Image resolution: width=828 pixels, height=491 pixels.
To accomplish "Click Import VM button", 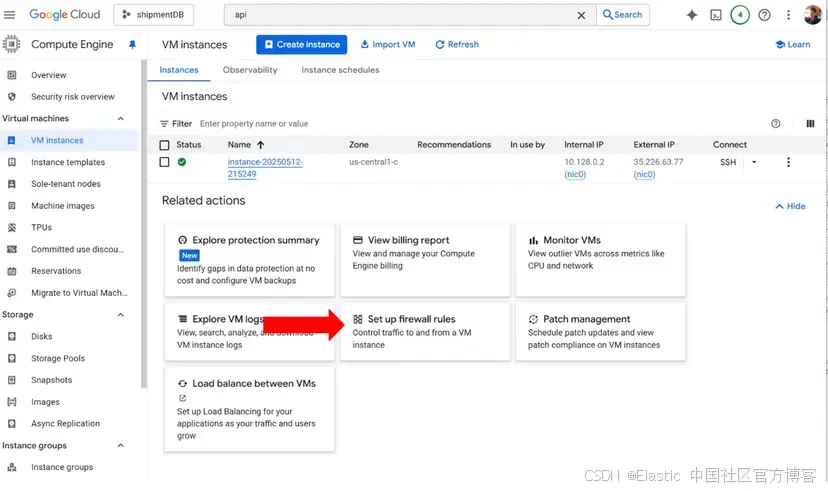I will pyautogui.click(x=388, y=44).
